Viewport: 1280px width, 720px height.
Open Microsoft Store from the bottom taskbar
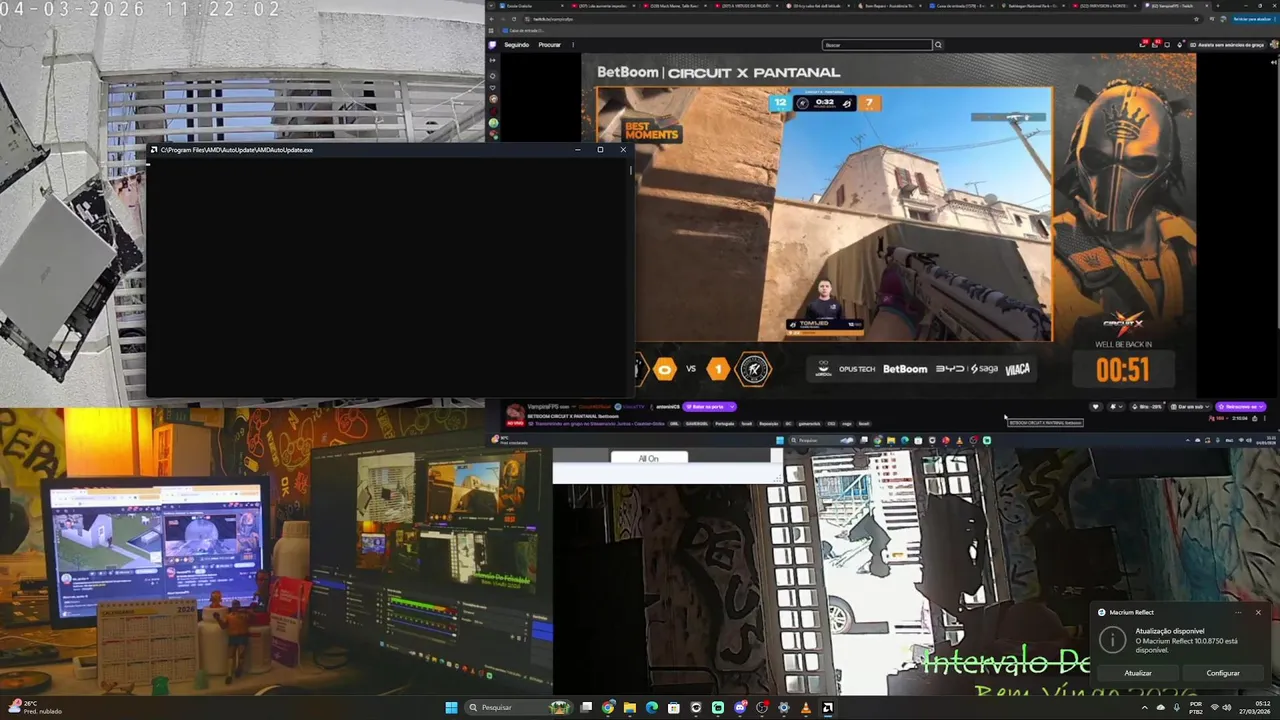pos(674,707)
